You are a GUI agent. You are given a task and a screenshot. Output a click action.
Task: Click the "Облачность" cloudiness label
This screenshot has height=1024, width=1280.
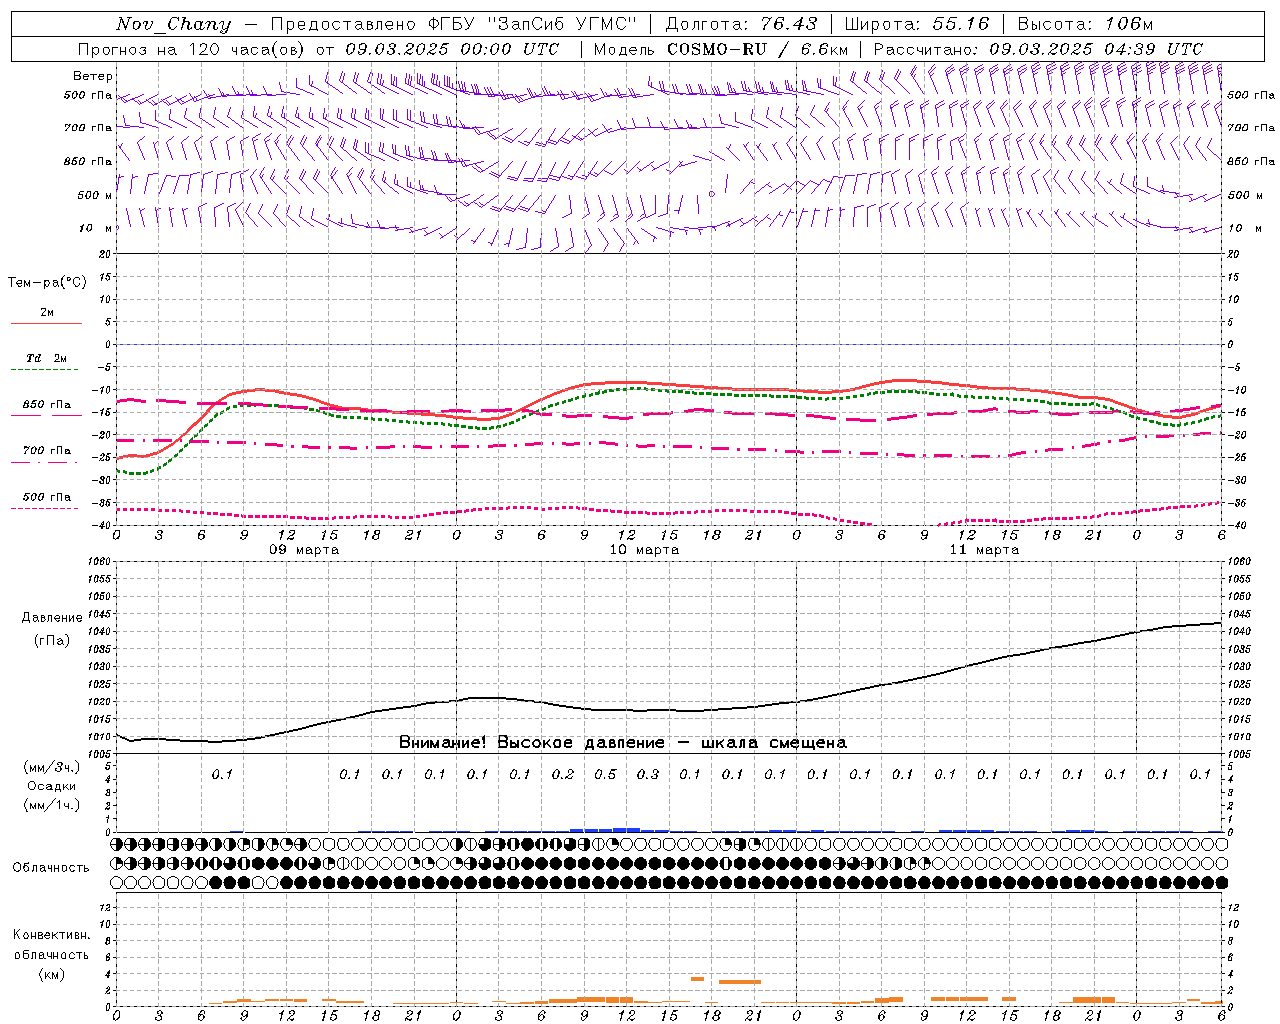tap(51, 868)
